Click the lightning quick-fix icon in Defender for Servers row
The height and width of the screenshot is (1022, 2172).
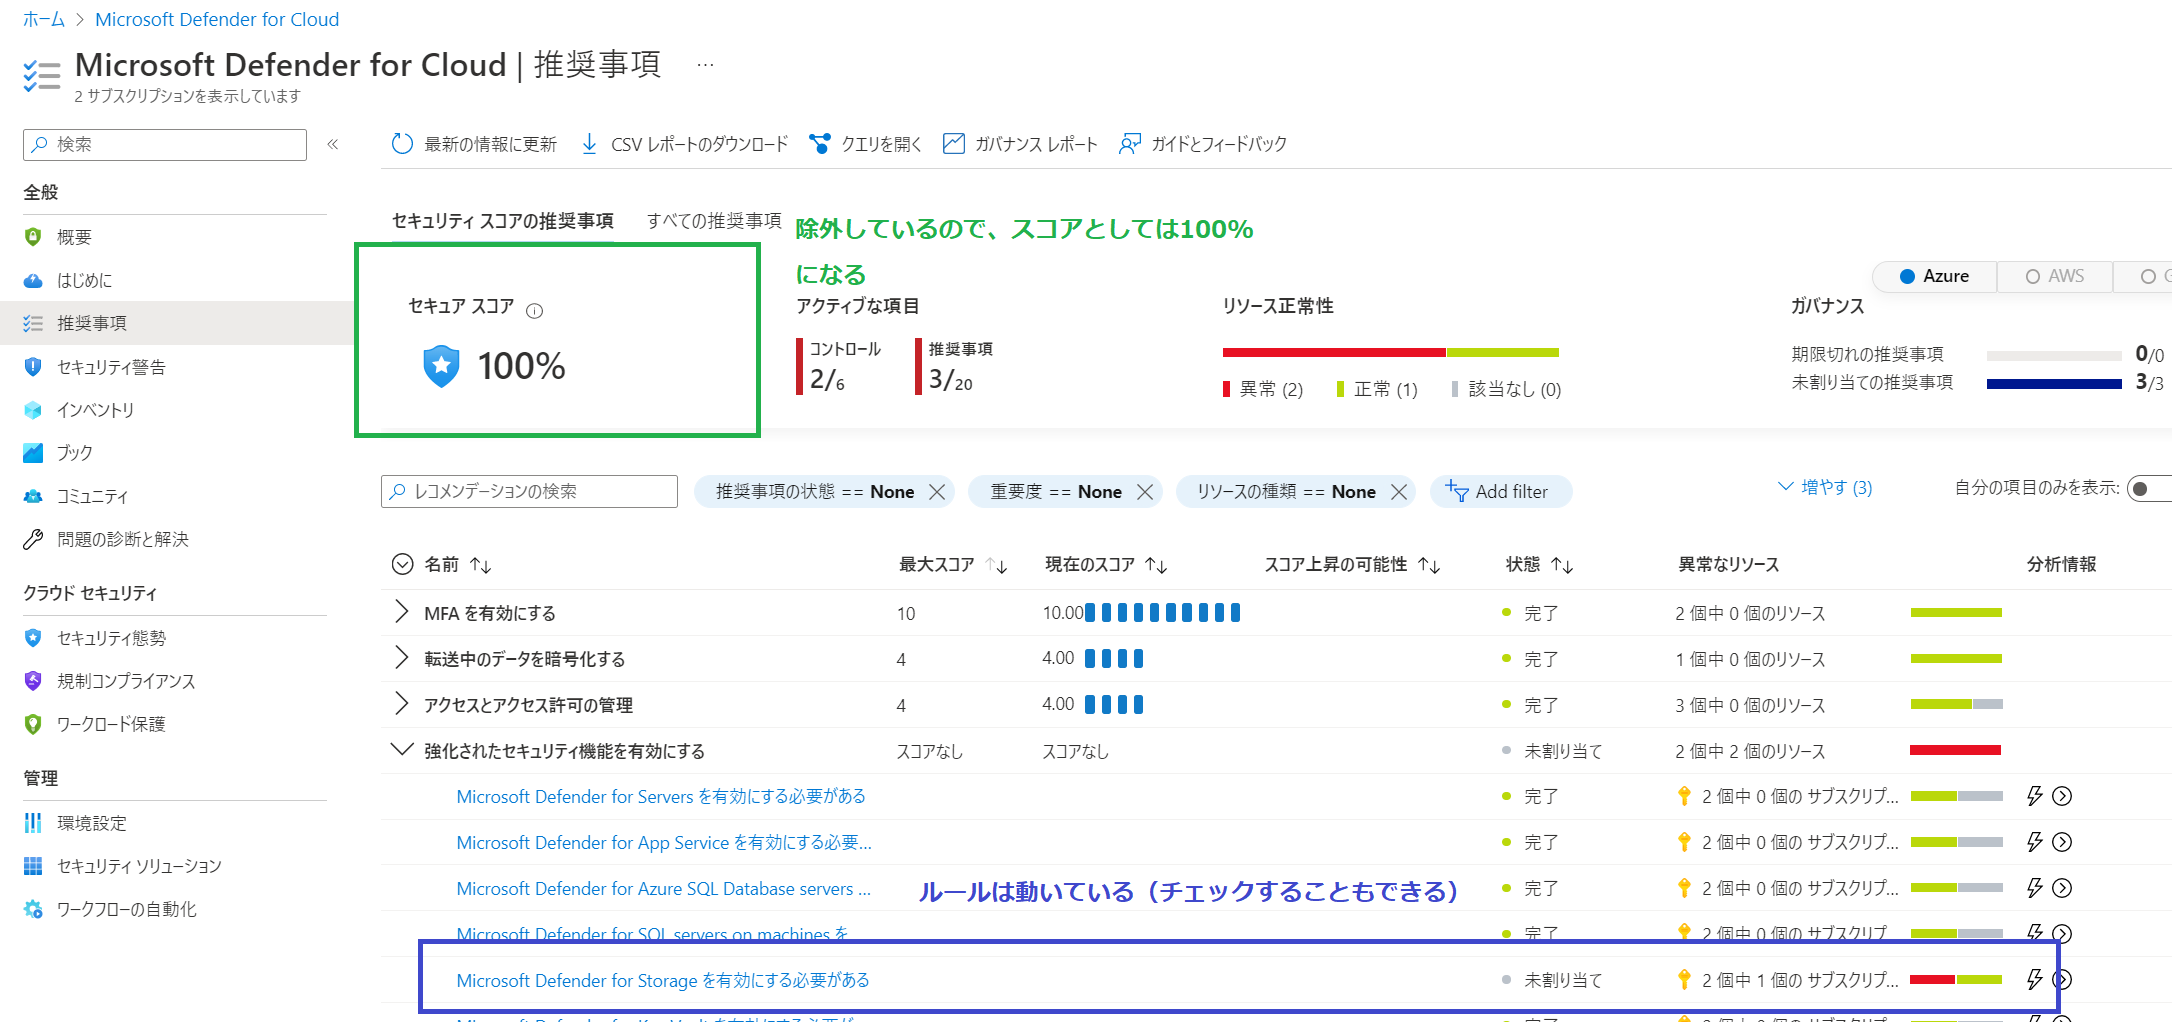pyautogui.click(x=2034, y=796)
